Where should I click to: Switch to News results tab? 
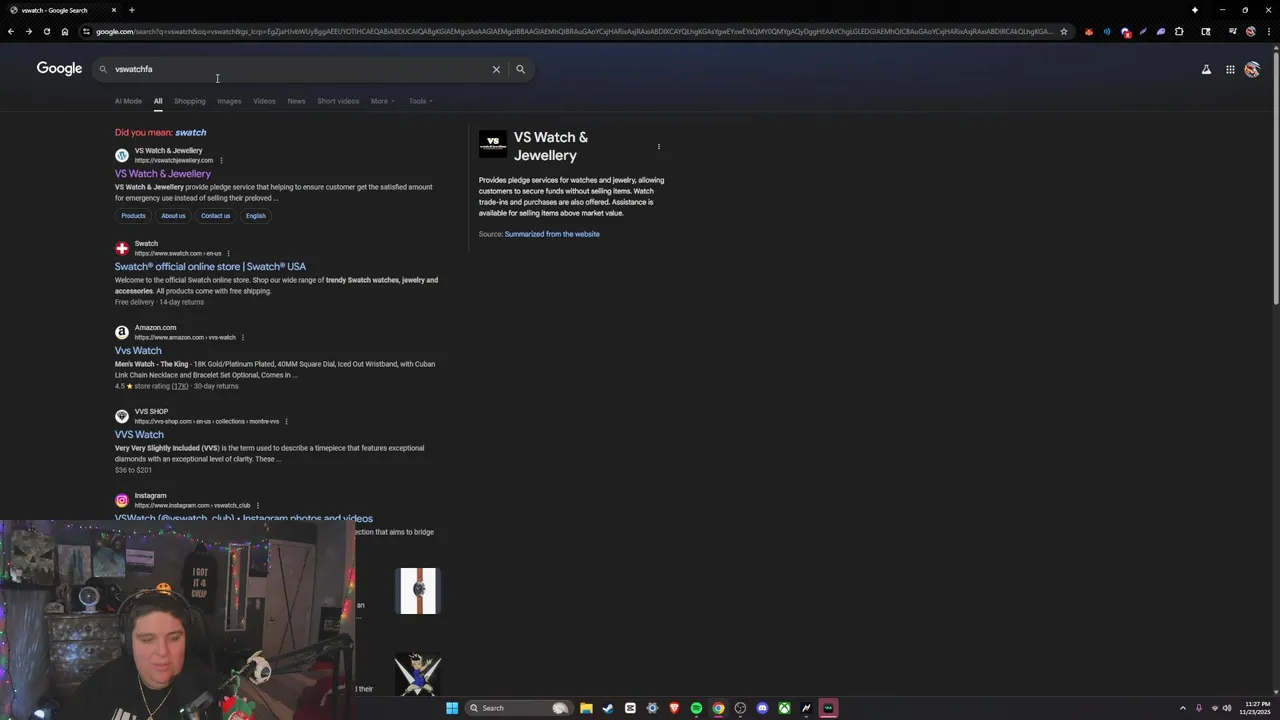coord(296,101)
